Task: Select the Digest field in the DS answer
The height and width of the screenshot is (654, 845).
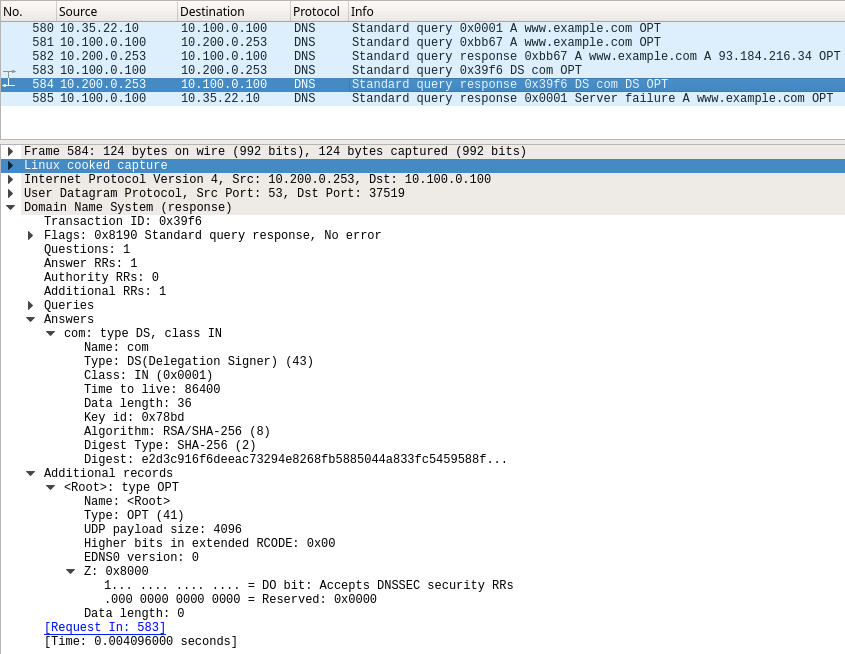Action: tap(295, 460)
